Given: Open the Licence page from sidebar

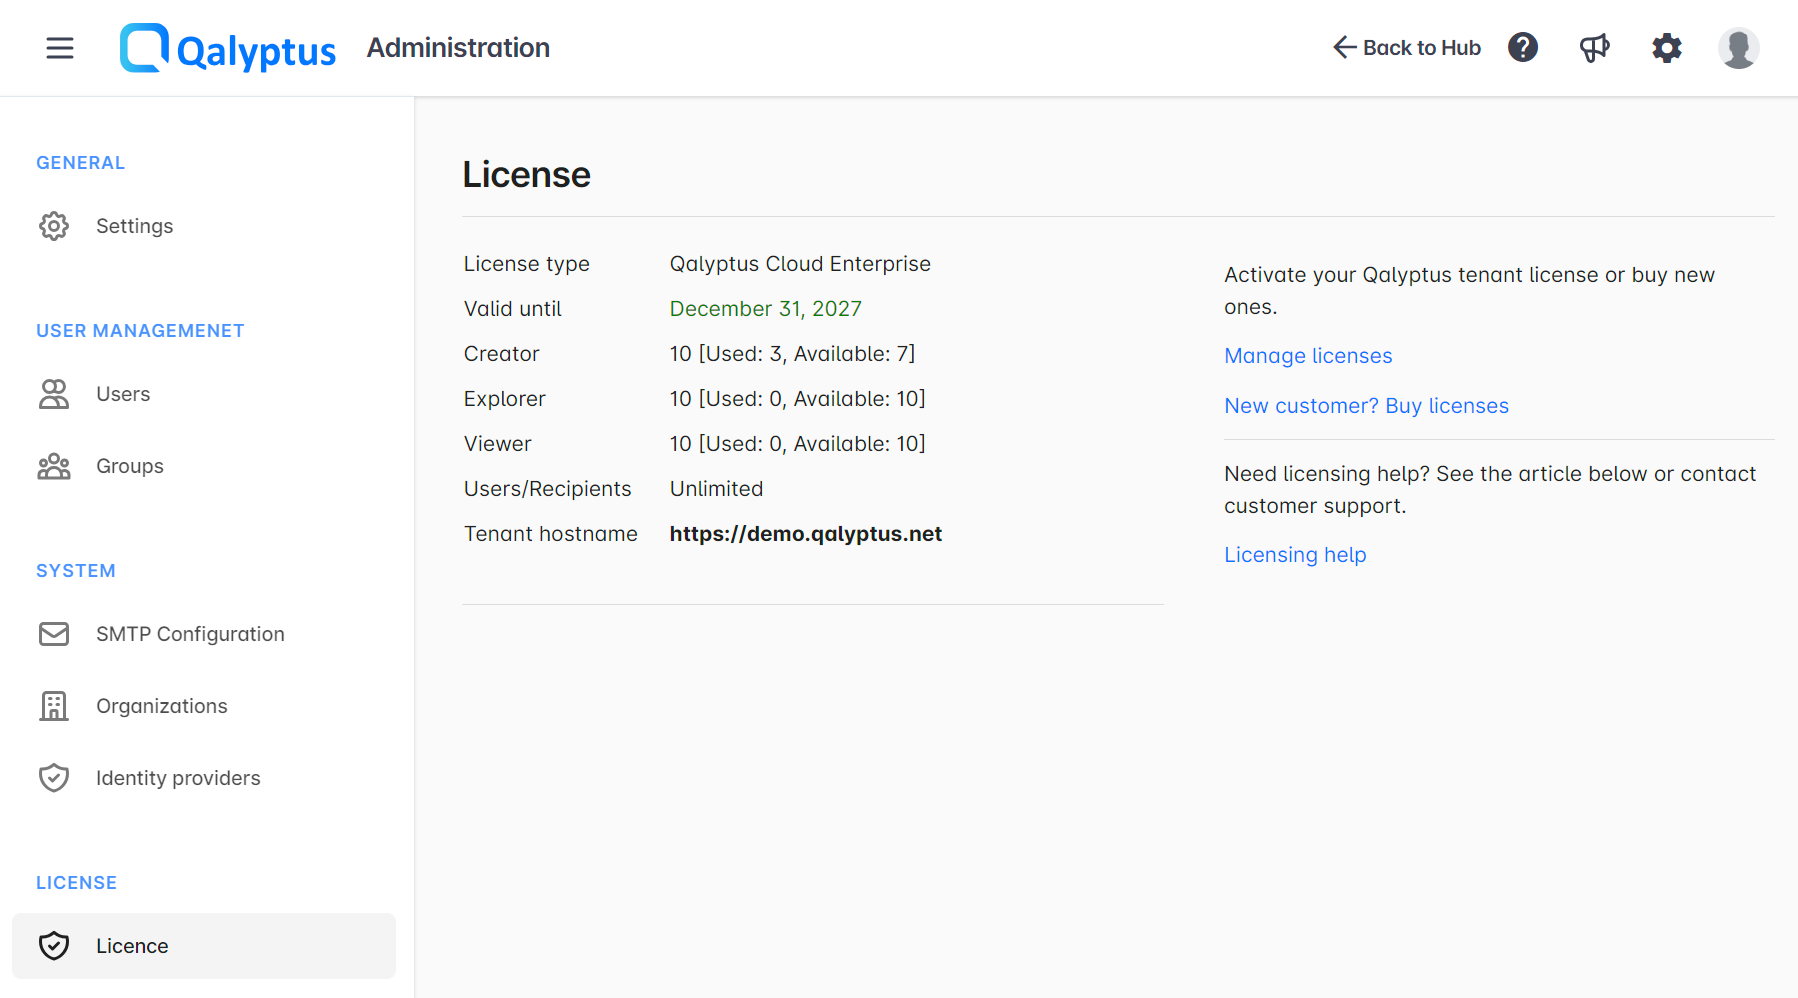Looking at the screenshot, I should pos(132,945).
